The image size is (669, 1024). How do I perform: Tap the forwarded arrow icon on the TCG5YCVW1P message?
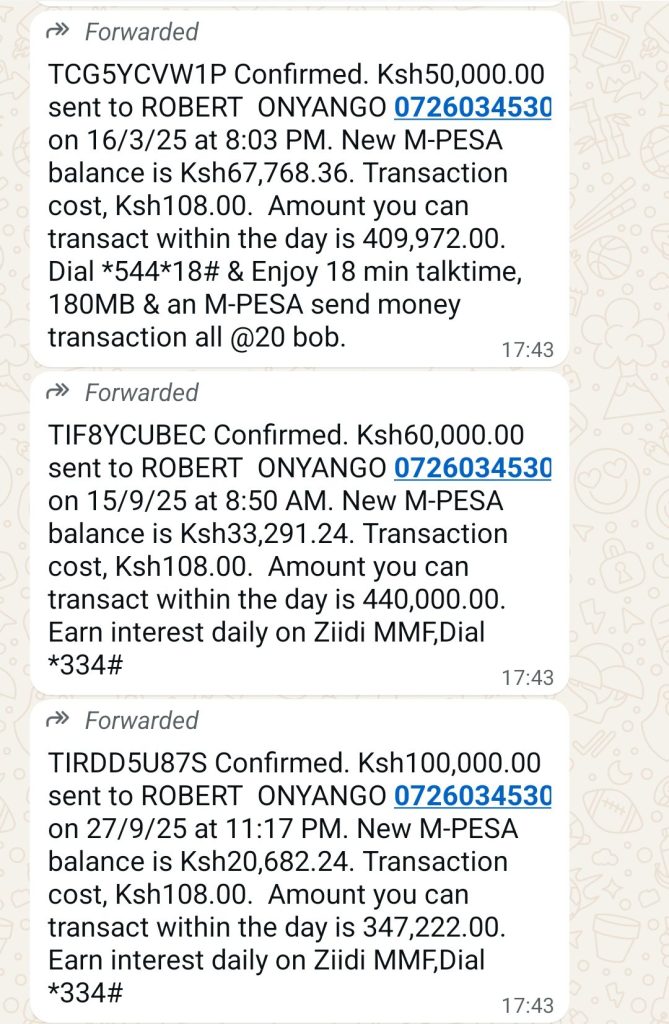pyautogui.click(x=58, y=32)
